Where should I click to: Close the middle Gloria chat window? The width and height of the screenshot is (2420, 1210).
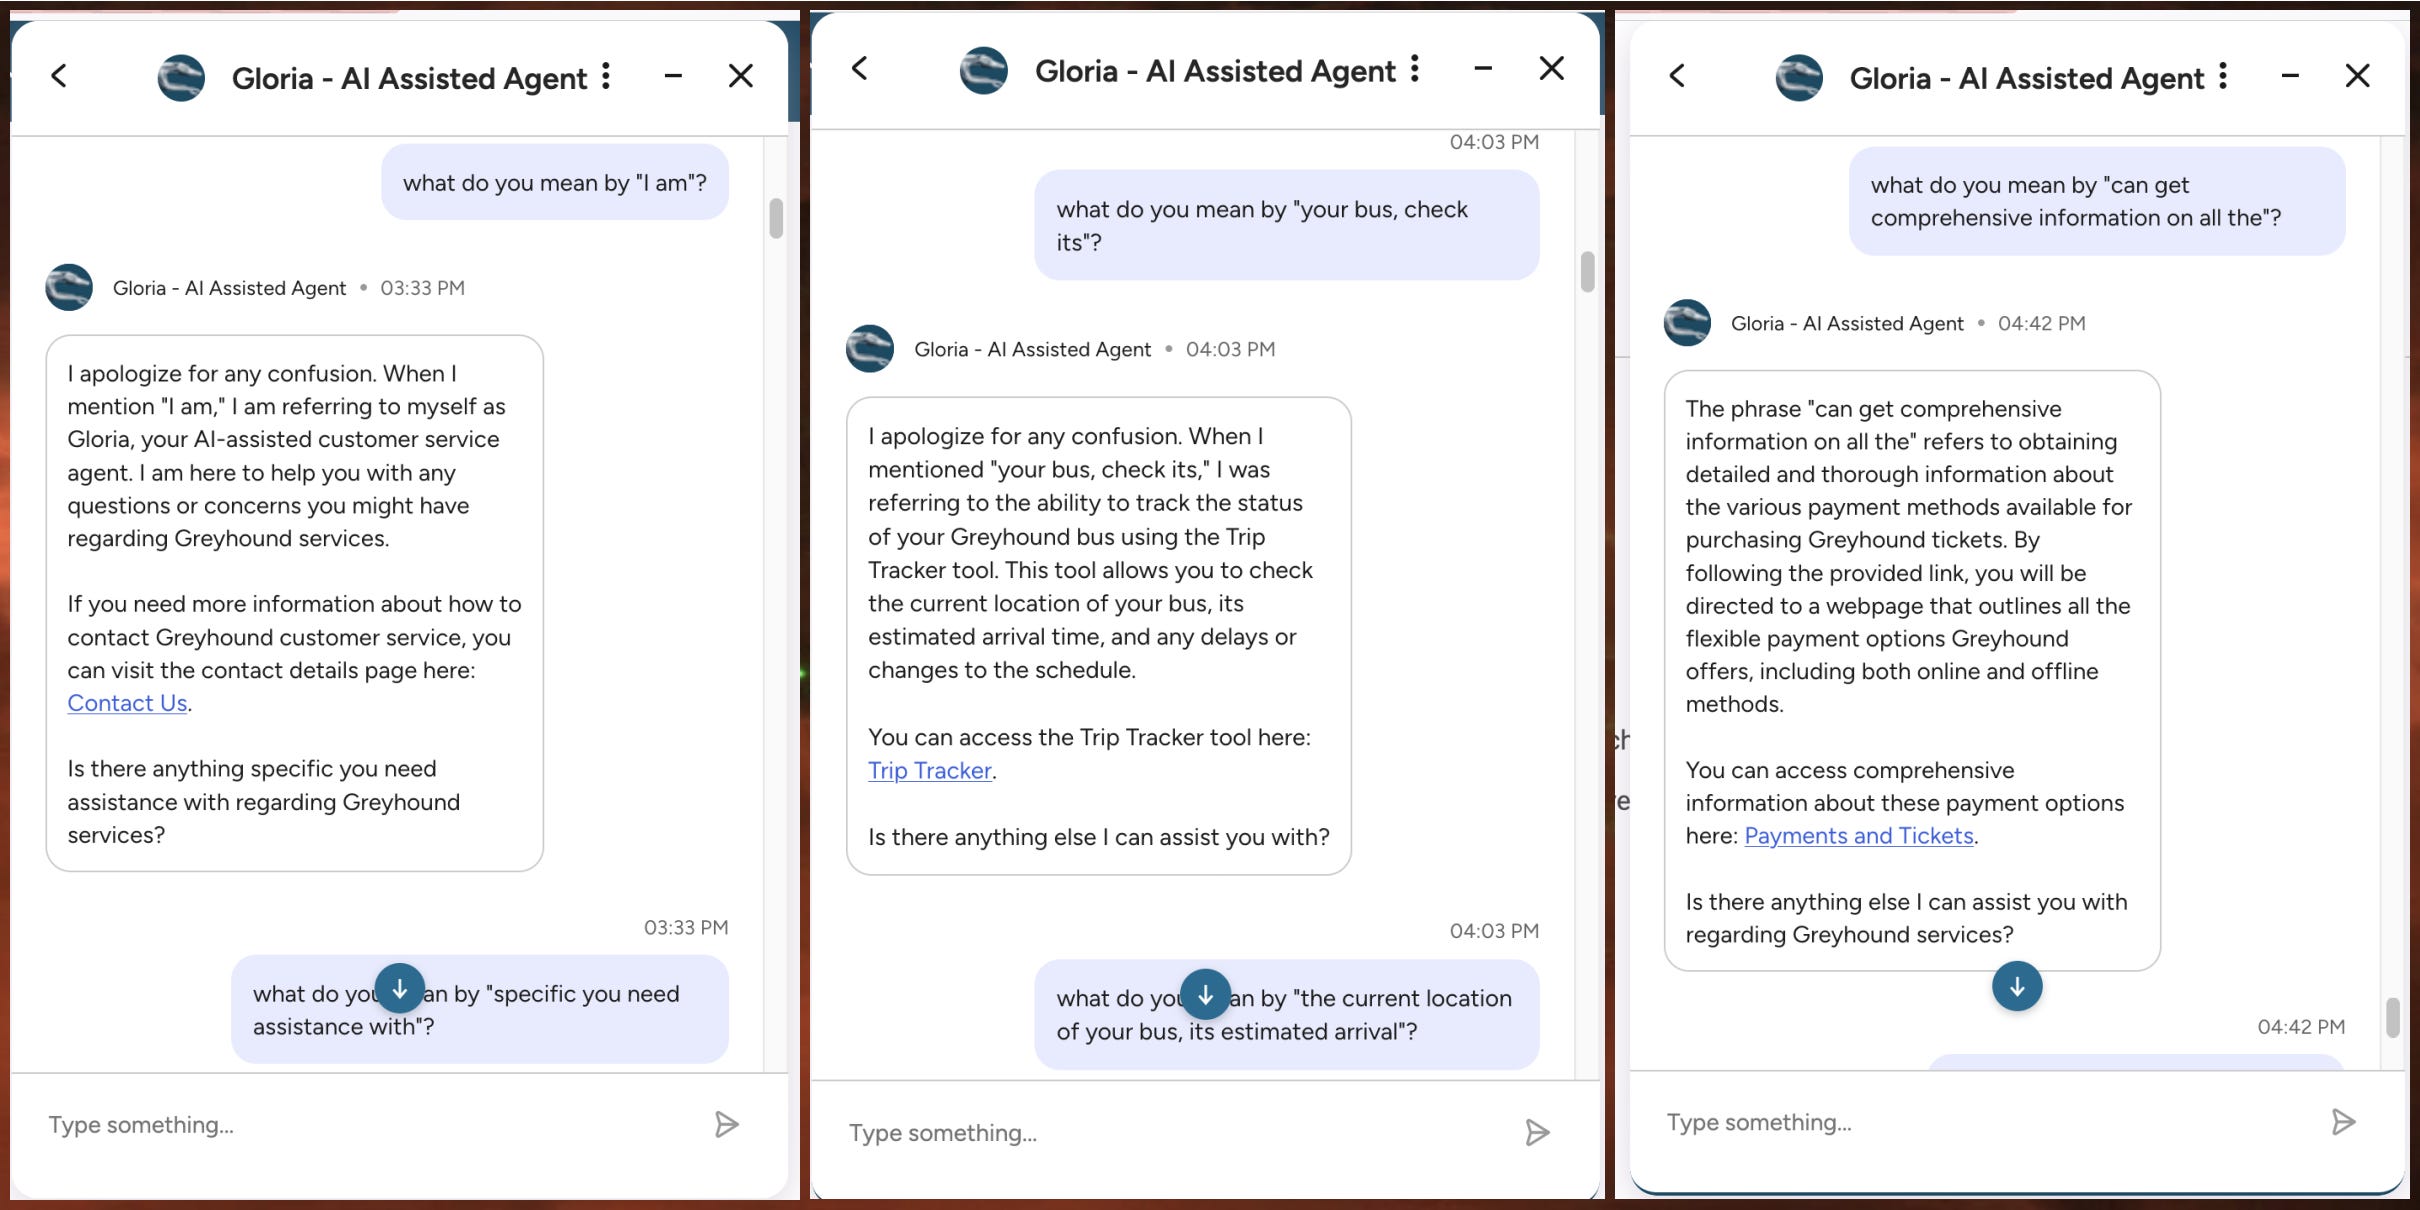click(x=1552, y=68)
